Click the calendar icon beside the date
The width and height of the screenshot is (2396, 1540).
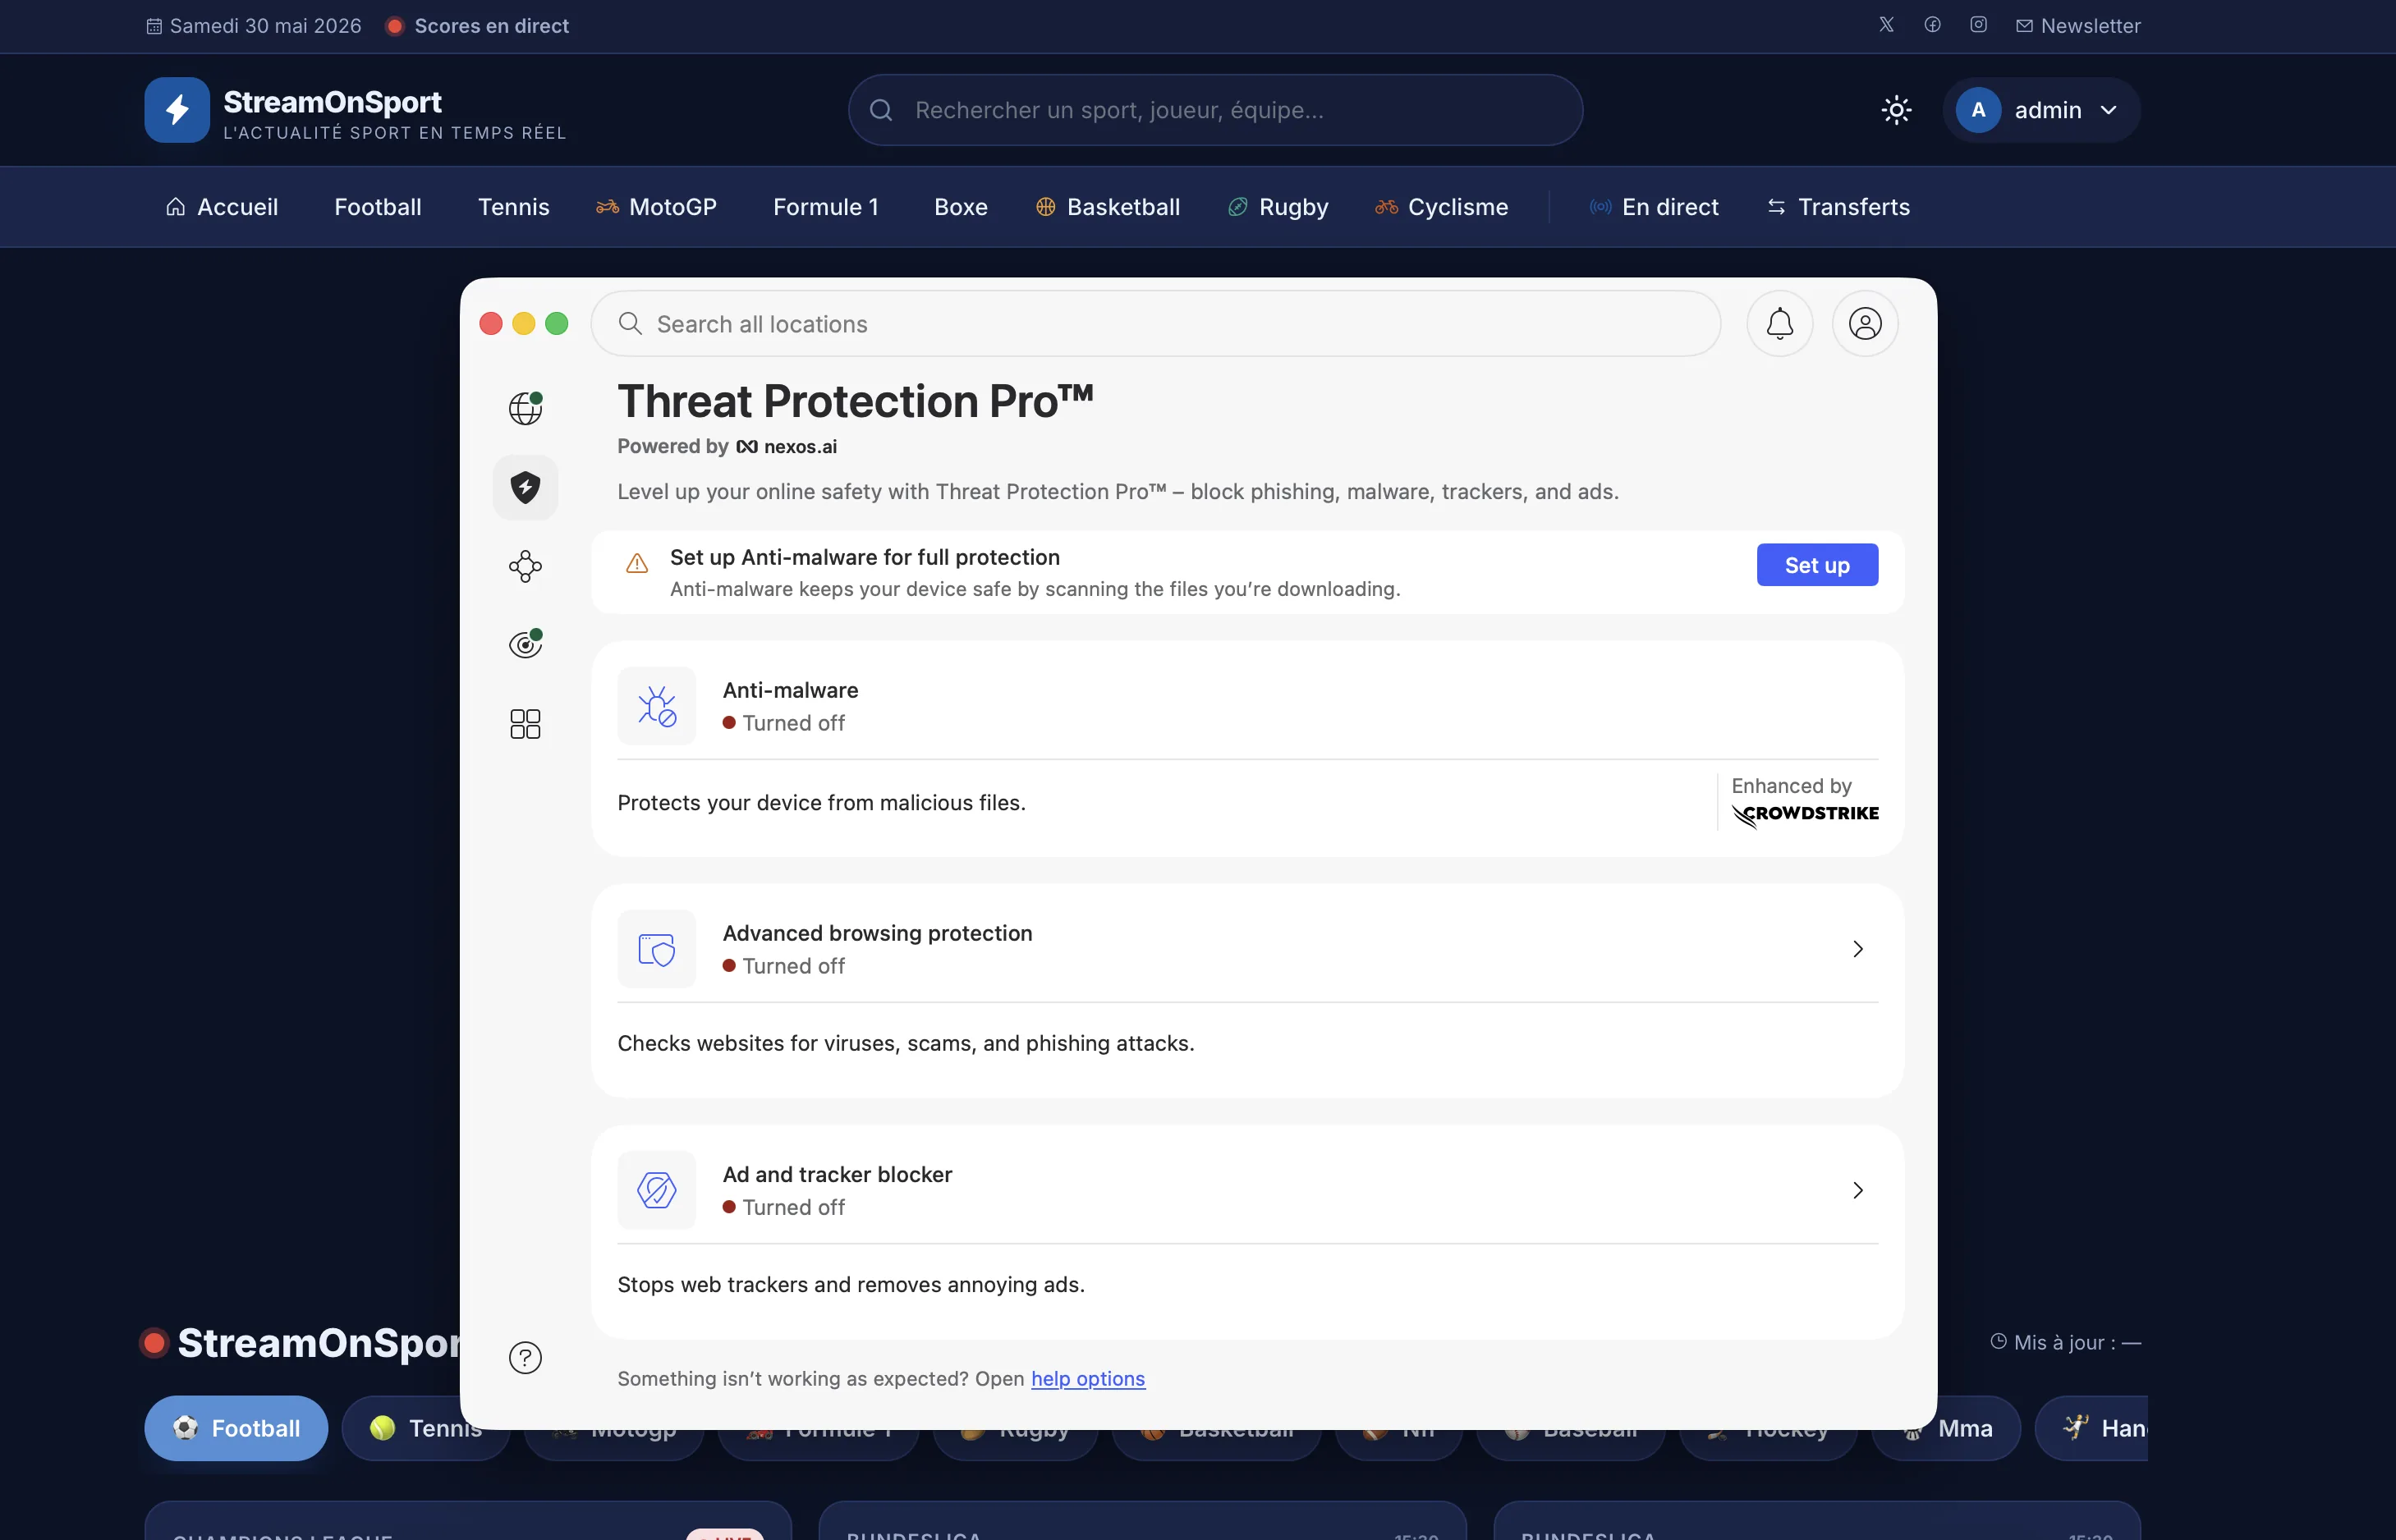(x=154, y=26)
